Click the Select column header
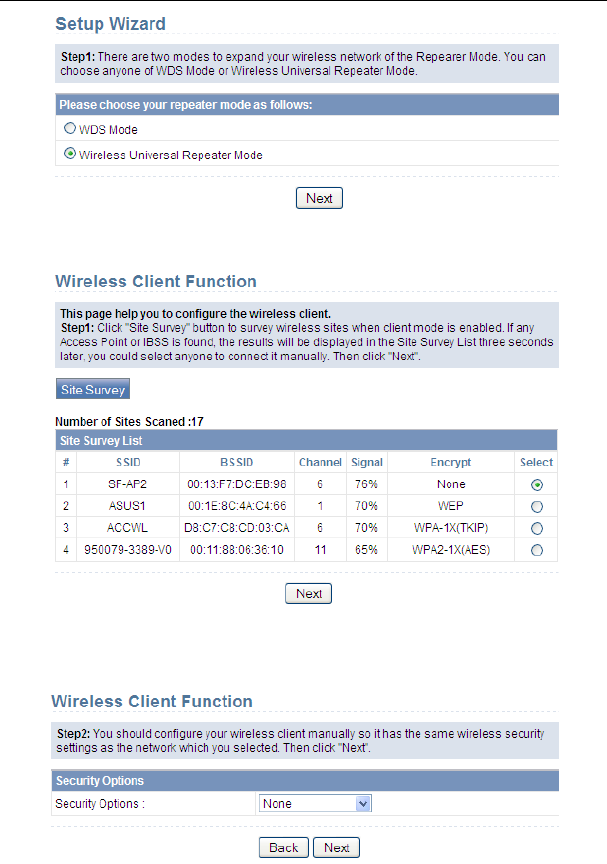Viewport: 607px width, 864px height. click(536, 462)
